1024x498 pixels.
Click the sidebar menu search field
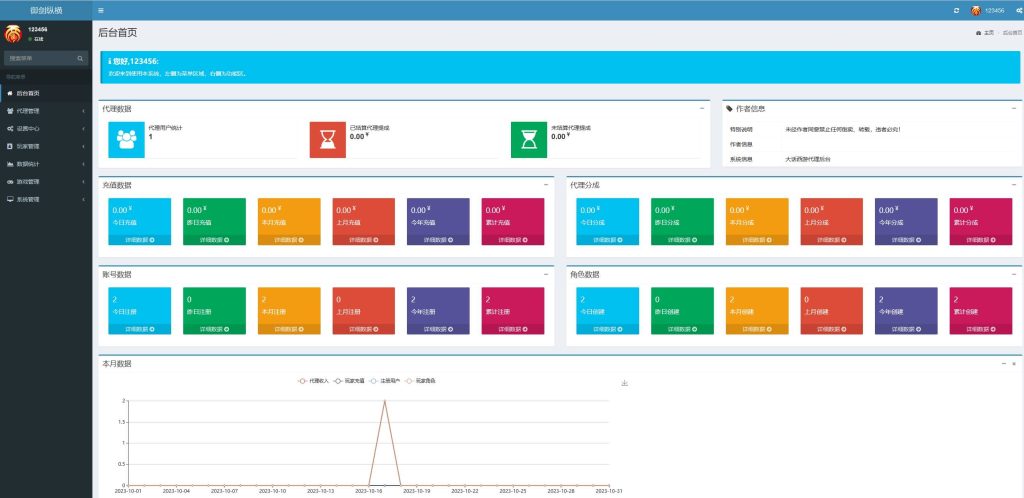[x=40, y=58]
